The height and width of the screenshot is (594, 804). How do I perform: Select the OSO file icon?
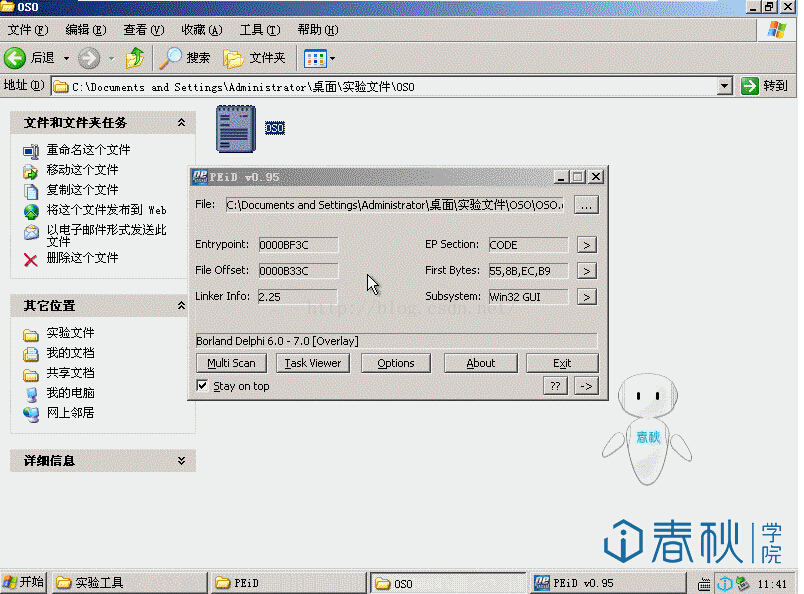(236, 129)
